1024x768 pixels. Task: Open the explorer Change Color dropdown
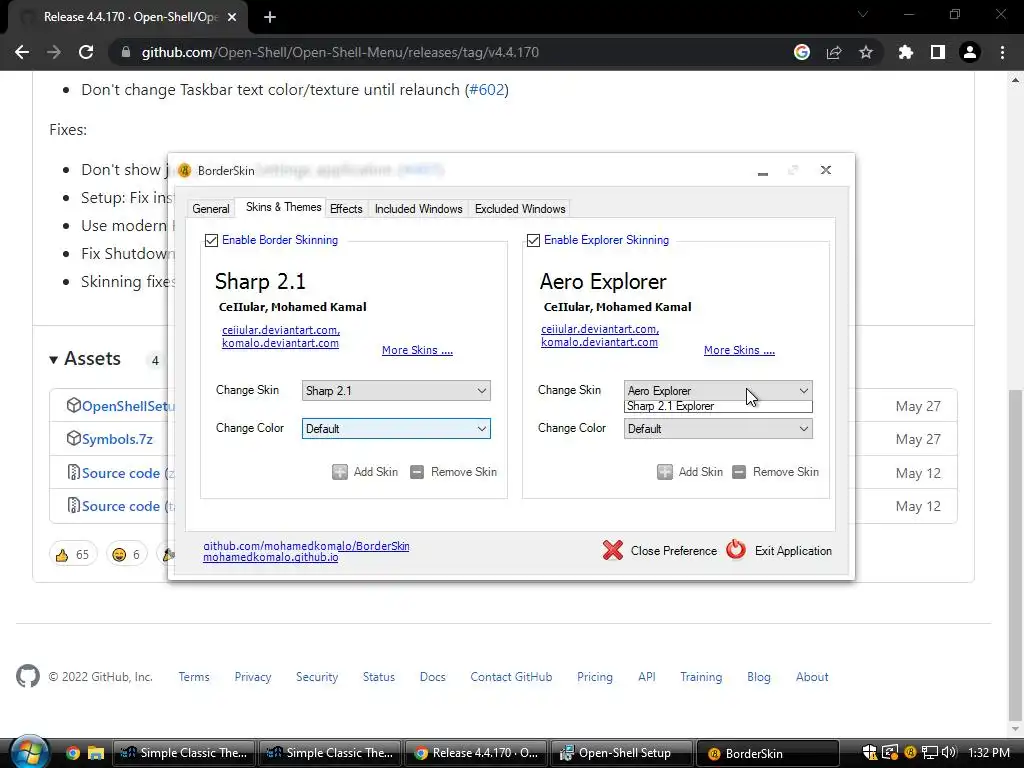click(x=718, y=428)
